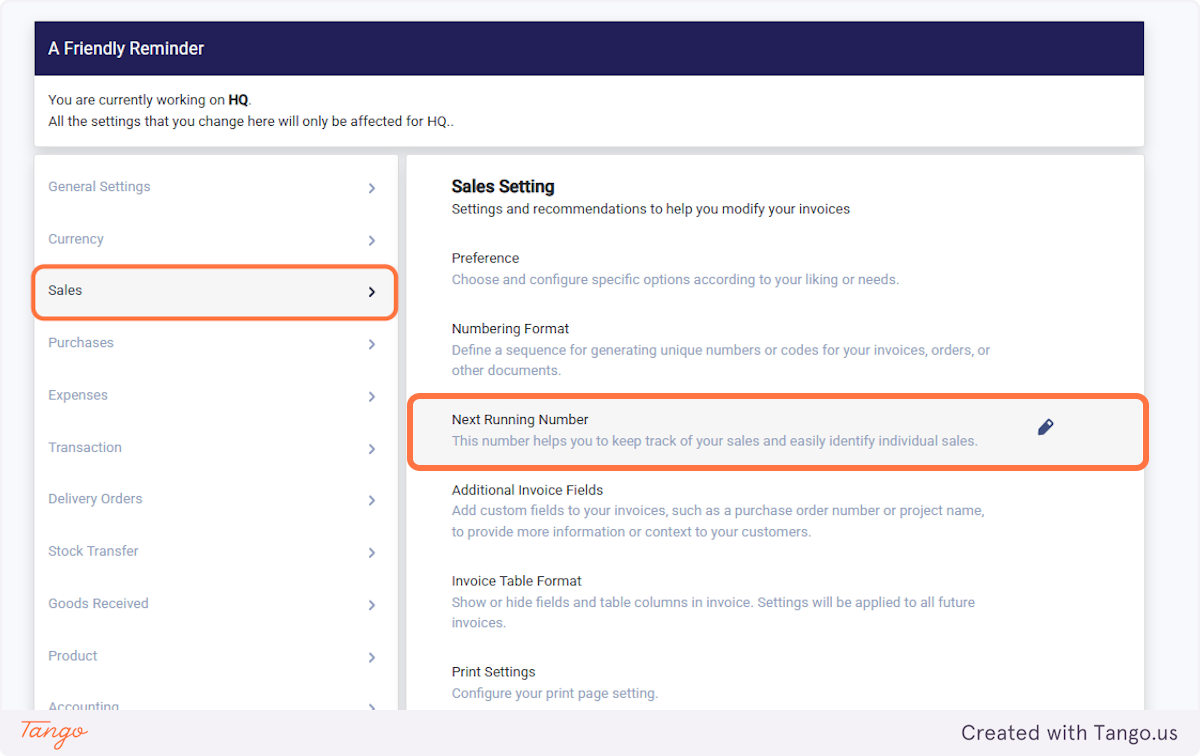Select Sales in the settings sidebar
Viewport: 1200px width, 756px height.
click(216, 291)
